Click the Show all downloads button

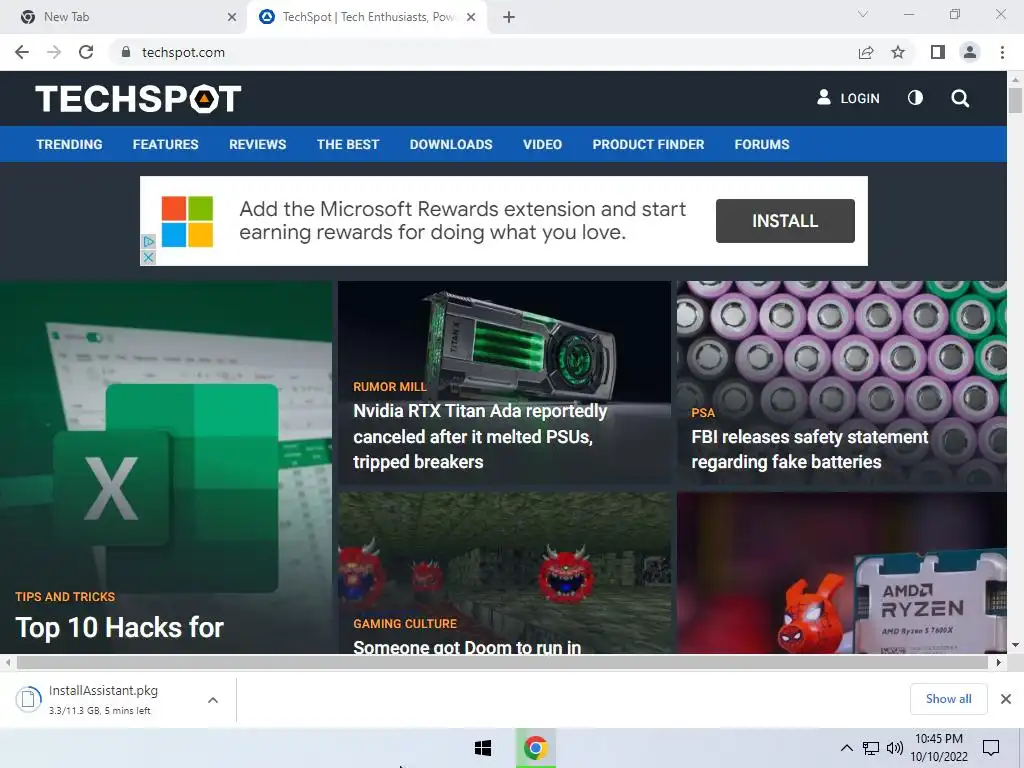(x=948, y=699)
